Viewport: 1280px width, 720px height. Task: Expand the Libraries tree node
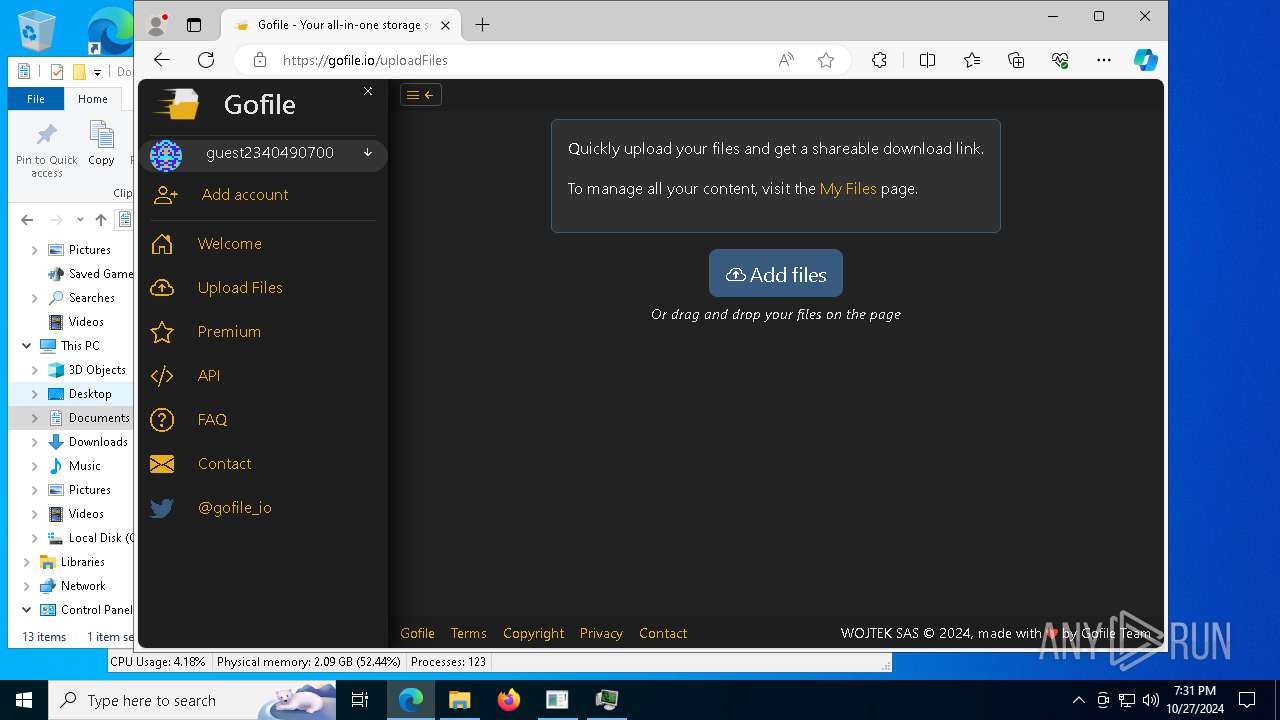(x=26, y=562)
